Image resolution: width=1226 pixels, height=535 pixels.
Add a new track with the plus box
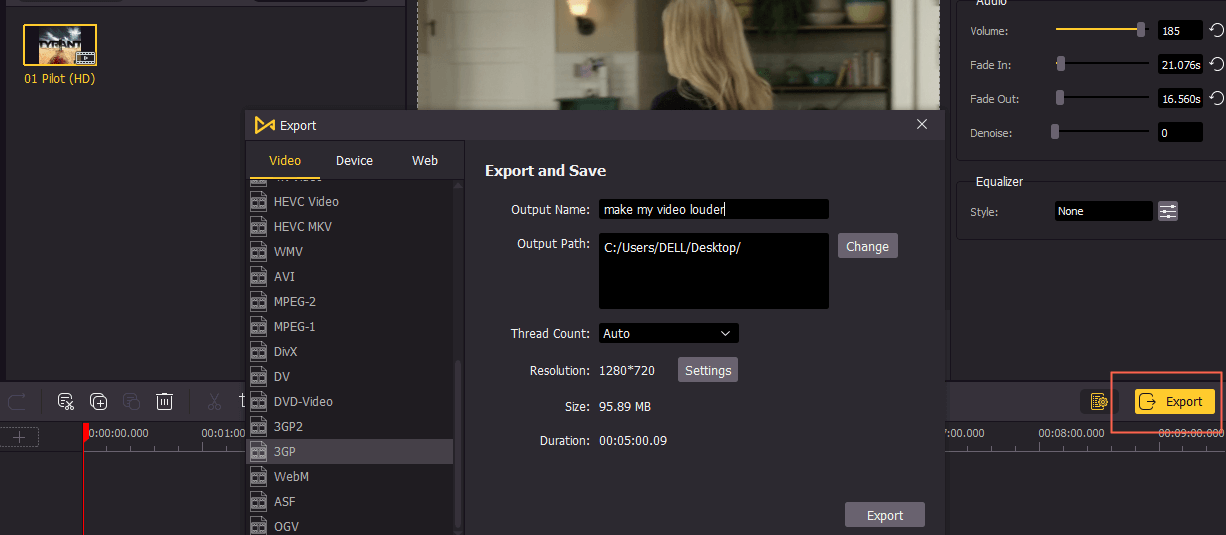(19, 437)
